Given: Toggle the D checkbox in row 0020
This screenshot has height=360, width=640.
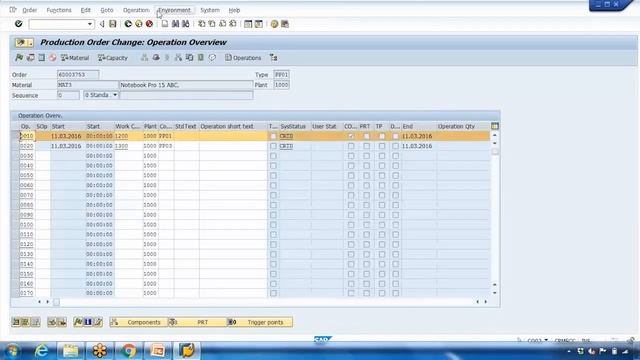Looking at the screenshot, I should click(396, 146).
